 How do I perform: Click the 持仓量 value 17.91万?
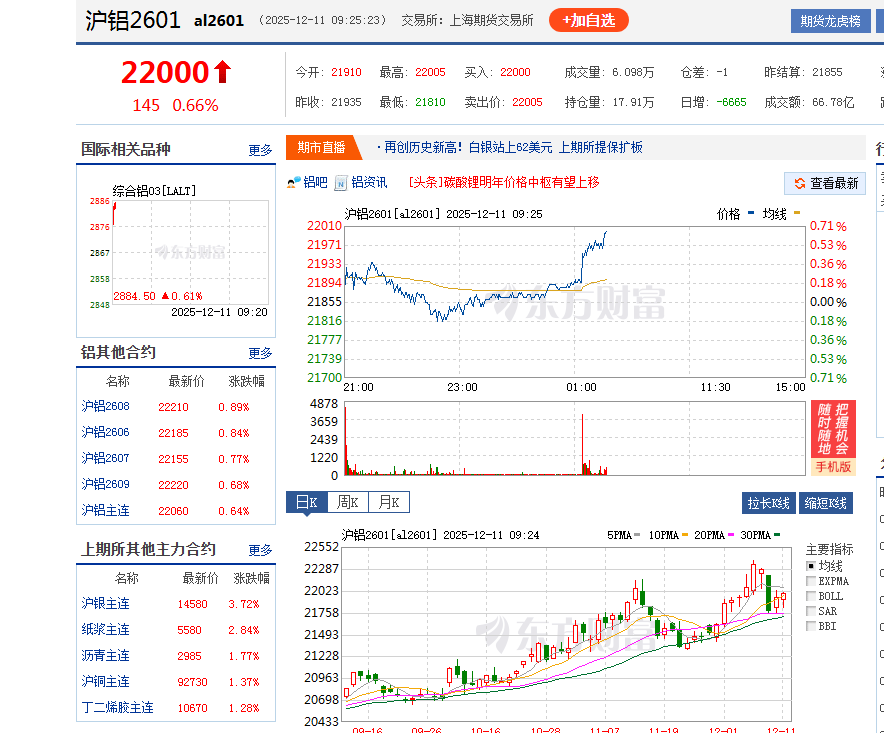(x=633, y=102)
